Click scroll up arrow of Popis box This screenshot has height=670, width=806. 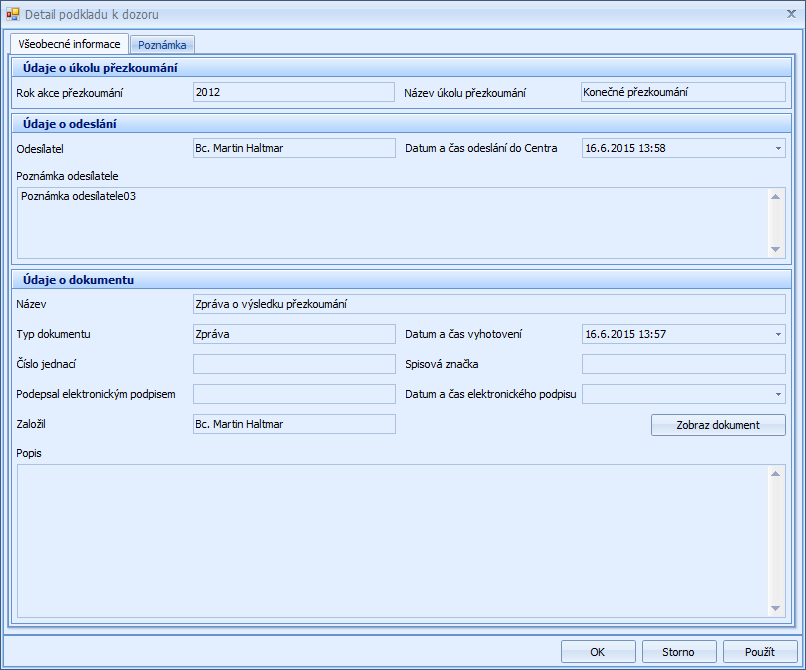click(x=776, y=474)
